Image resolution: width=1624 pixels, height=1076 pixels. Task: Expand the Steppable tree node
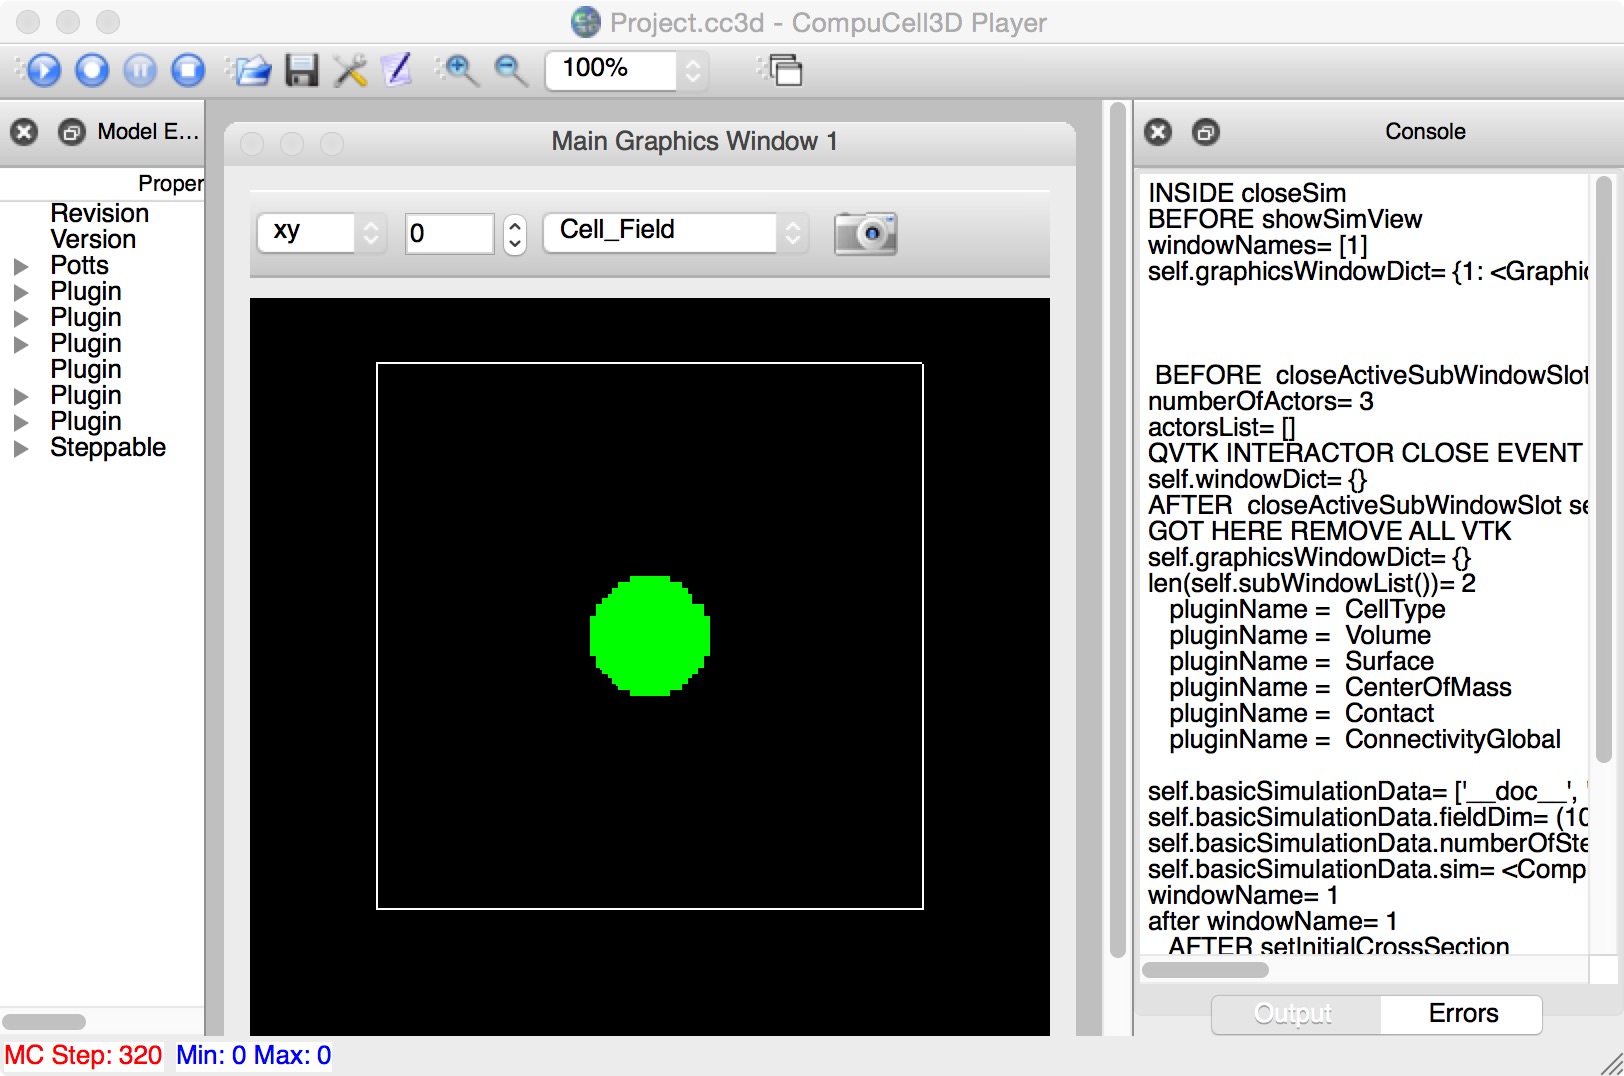click(20, 449)
